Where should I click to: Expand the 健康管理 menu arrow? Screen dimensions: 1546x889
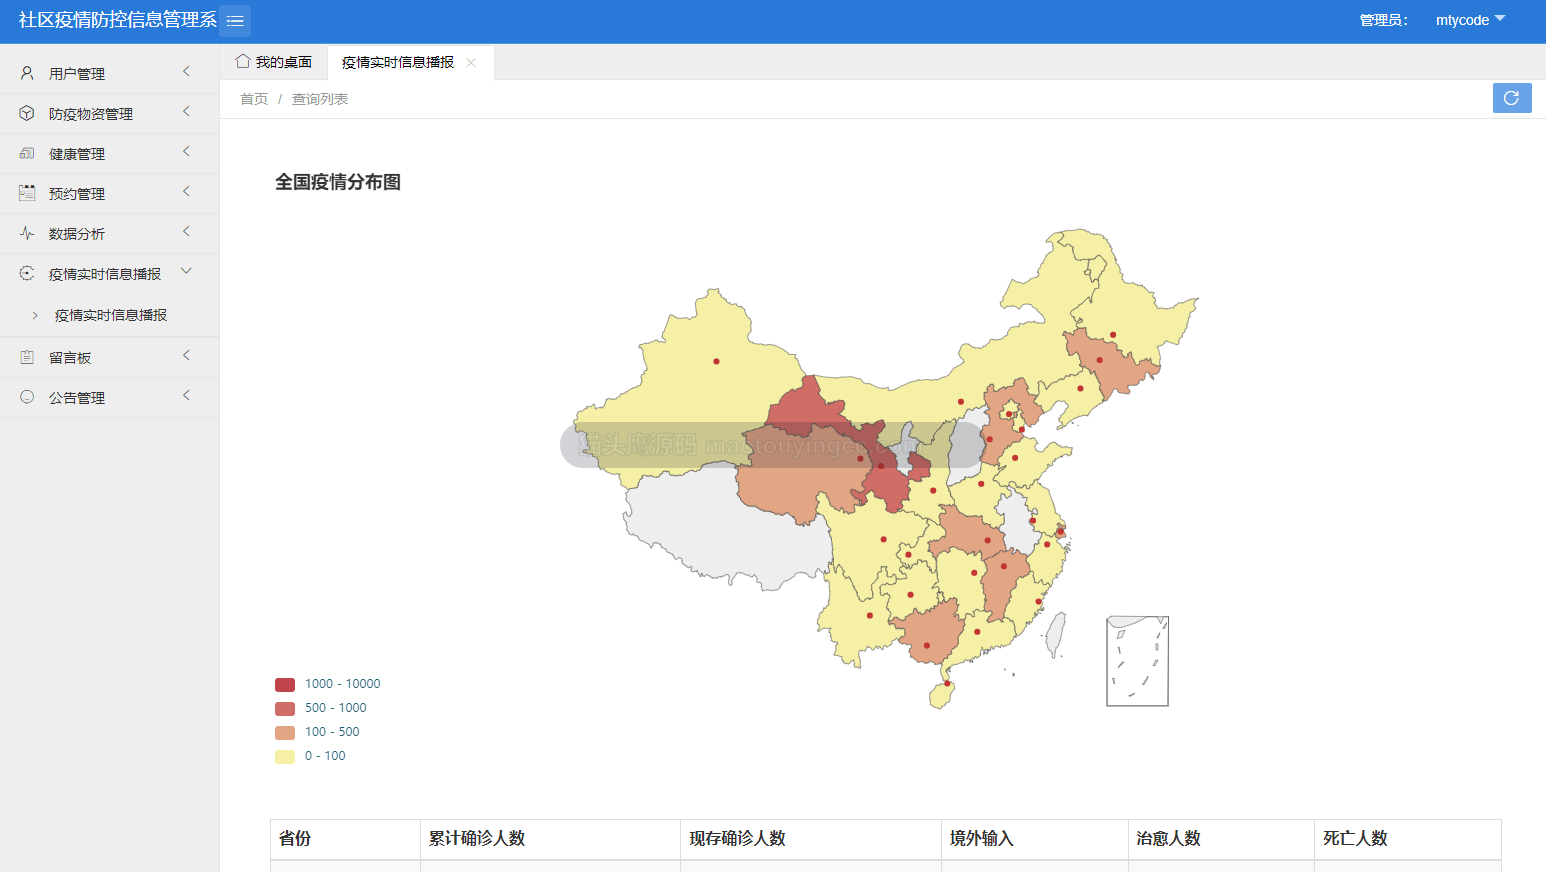186,152
